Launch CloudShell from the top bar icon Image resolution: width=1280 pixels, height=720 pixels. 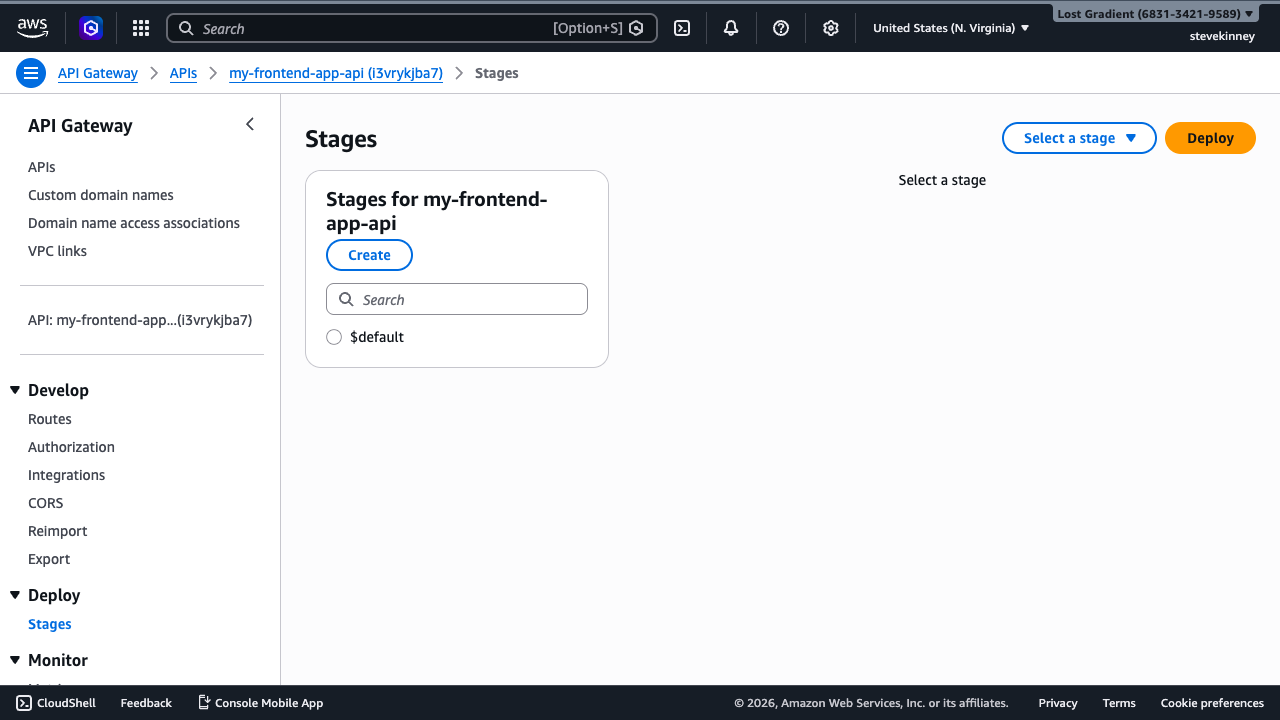[x=682, y=28]
